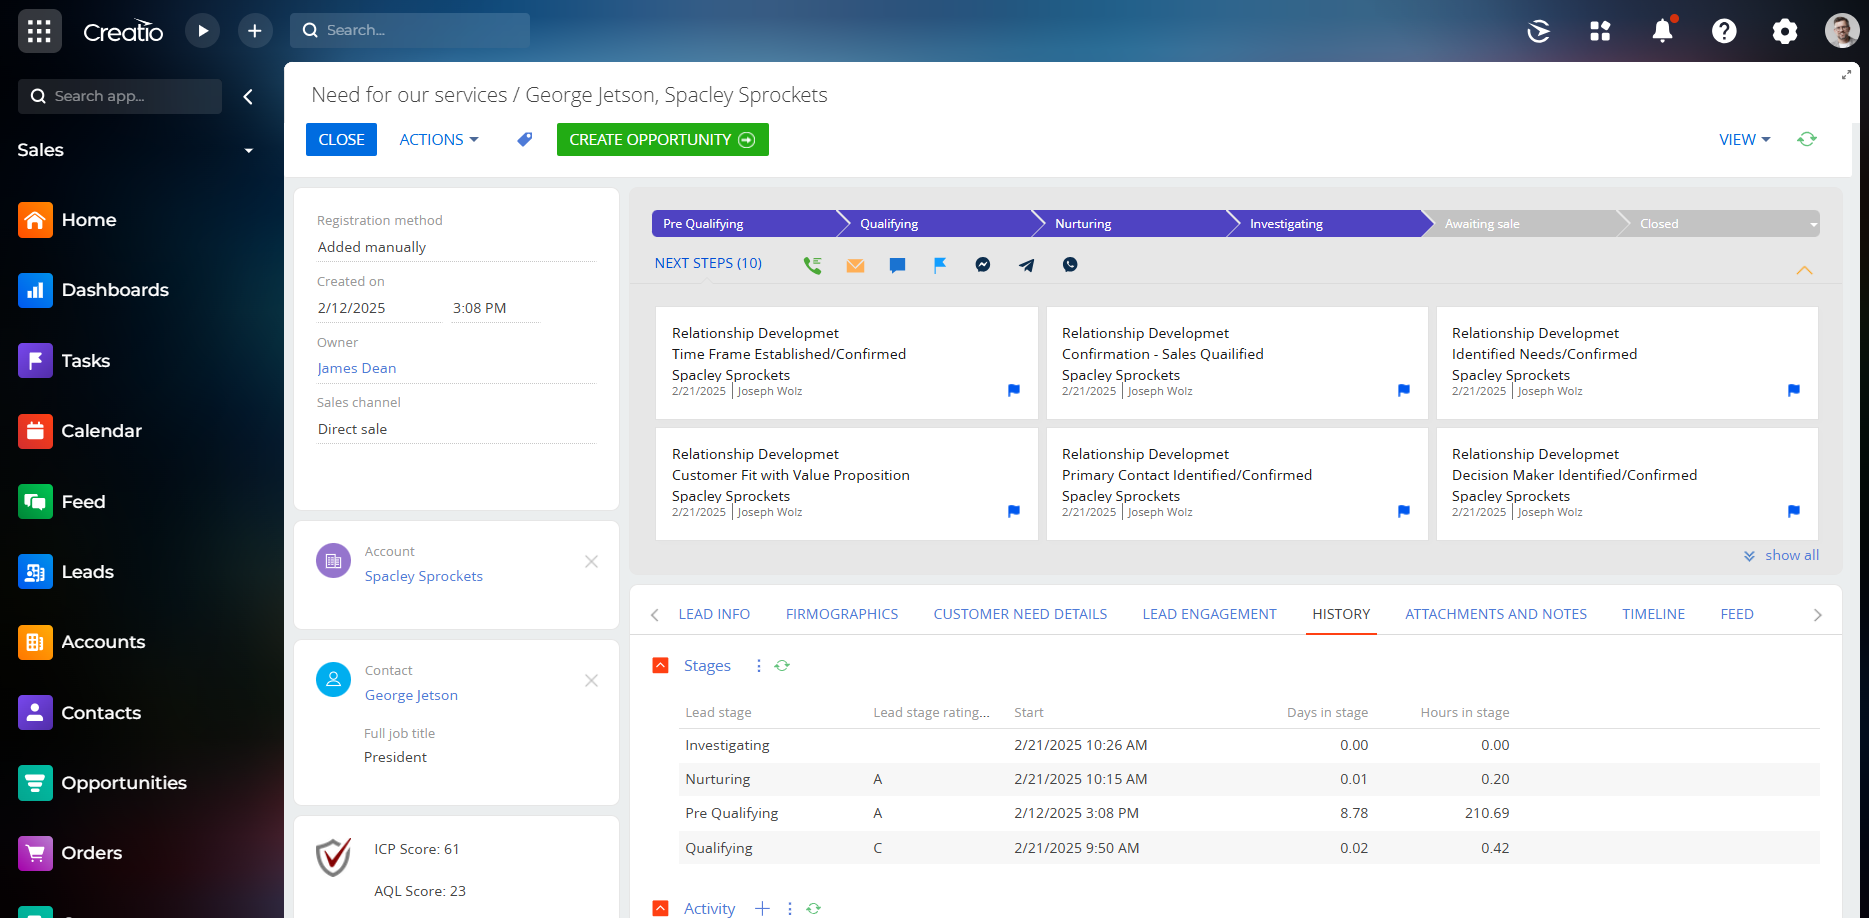This screenshot has width=1869, height=918.
Task: Click the global Search field
Action: tap(410, 31)
